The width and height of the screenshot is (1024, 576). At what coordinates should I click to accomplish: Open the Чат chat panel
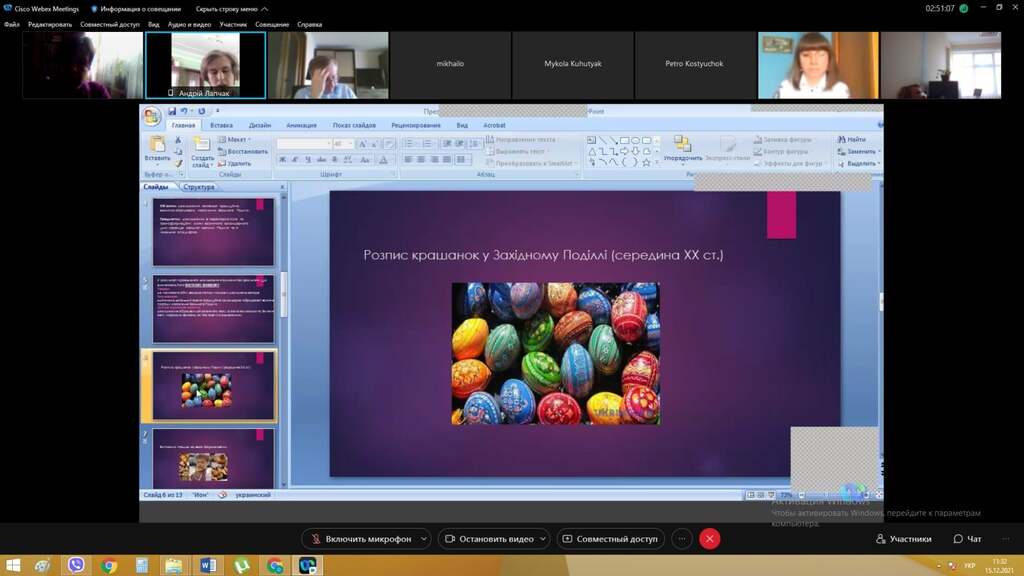click(x=967, y=539)
